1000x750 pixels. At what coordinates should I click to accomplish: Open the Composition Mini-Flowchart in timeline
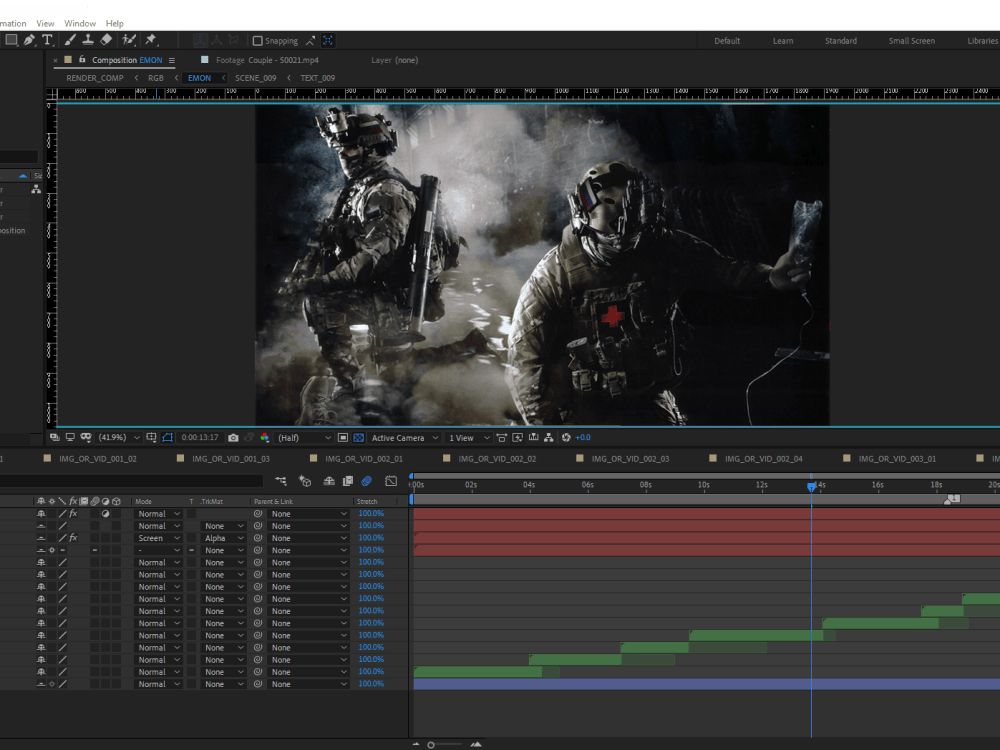pos(281,481)
